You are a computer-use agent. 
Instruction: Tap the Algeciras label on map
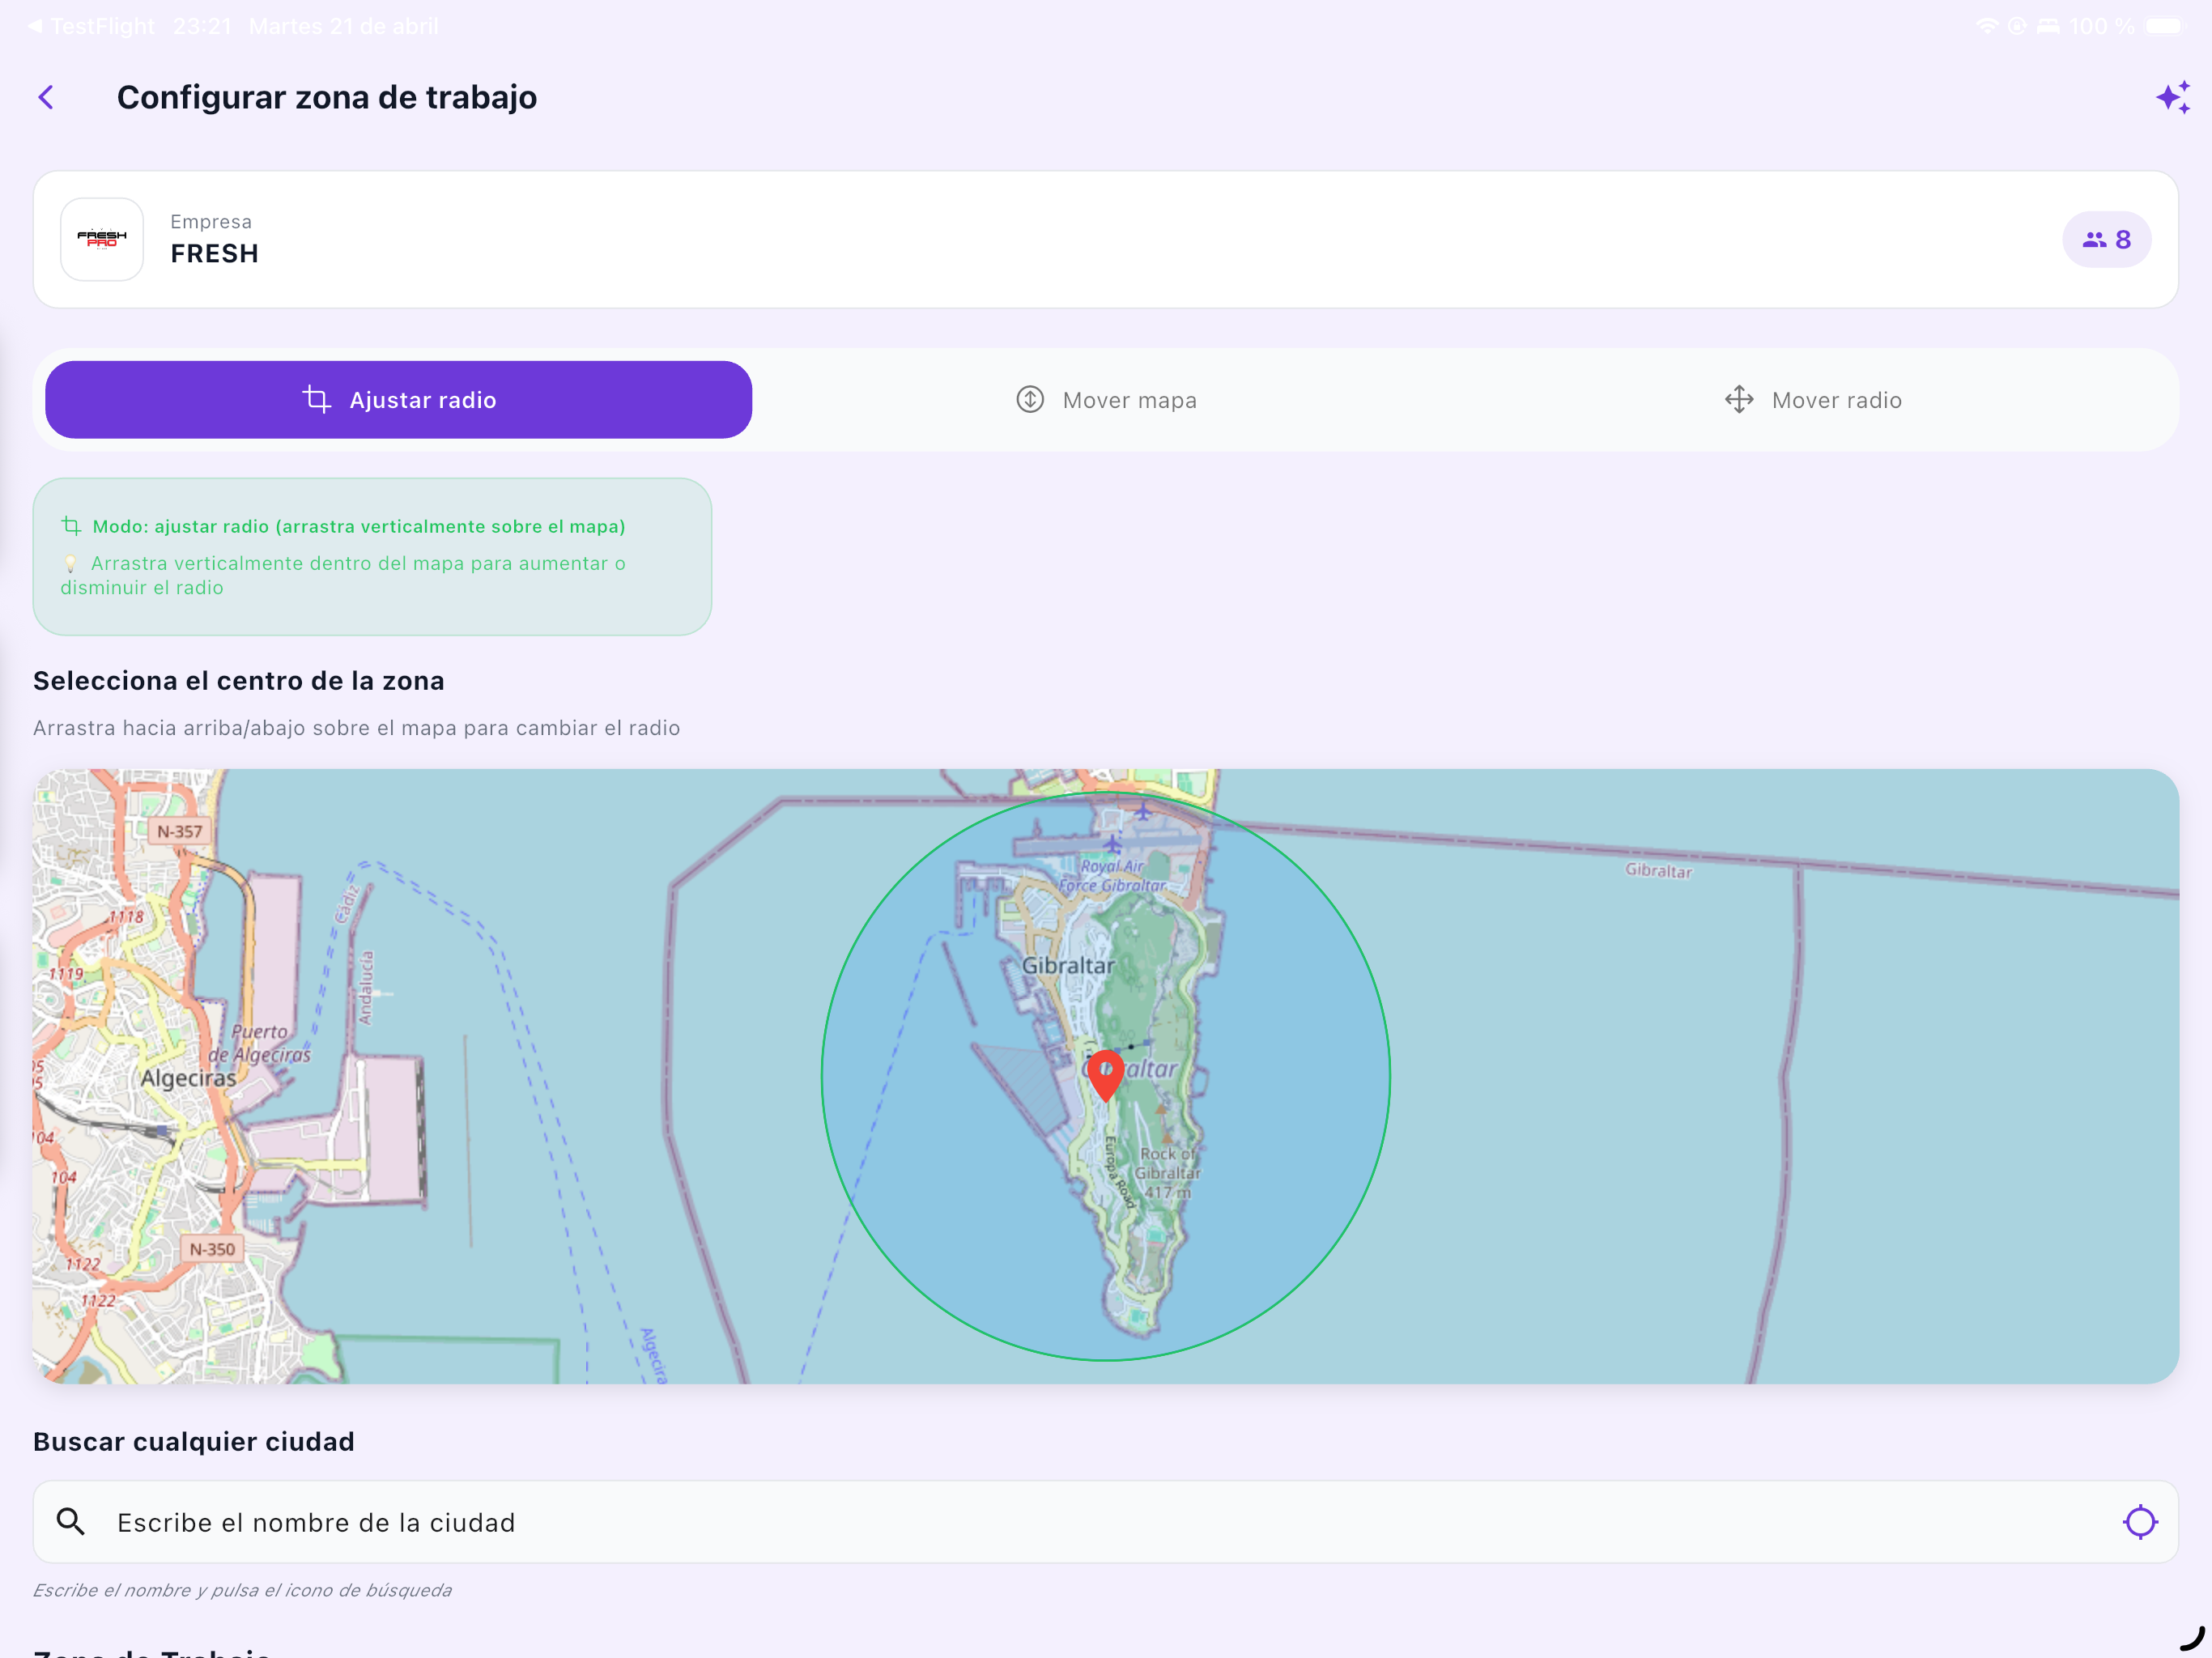point(188,1078)
